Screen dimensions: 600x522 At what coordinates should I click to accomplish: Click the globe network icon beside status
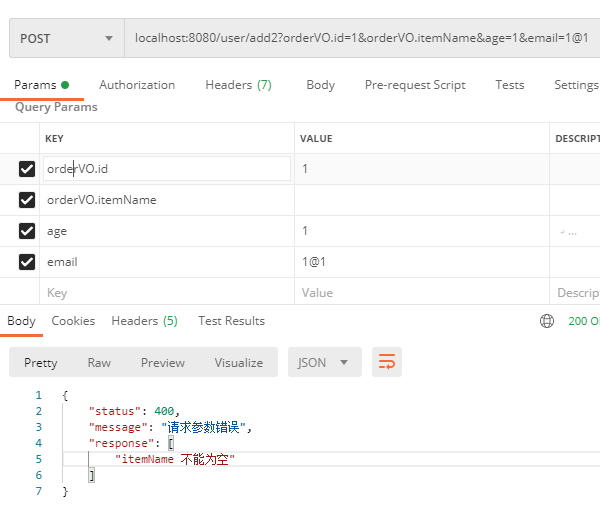pos(547,321)
